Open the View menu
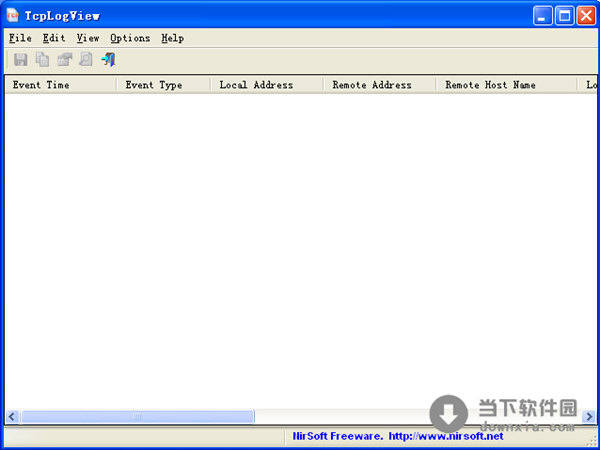 click(x=88, y=38)
